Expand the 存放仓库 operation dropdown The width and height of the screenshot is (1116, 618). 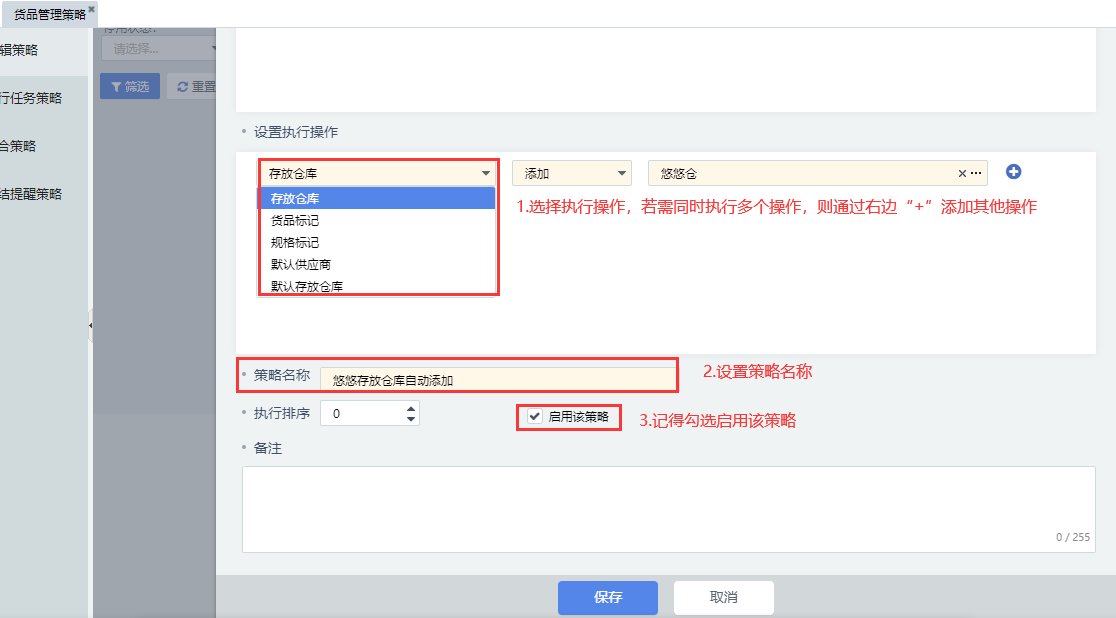378,174
